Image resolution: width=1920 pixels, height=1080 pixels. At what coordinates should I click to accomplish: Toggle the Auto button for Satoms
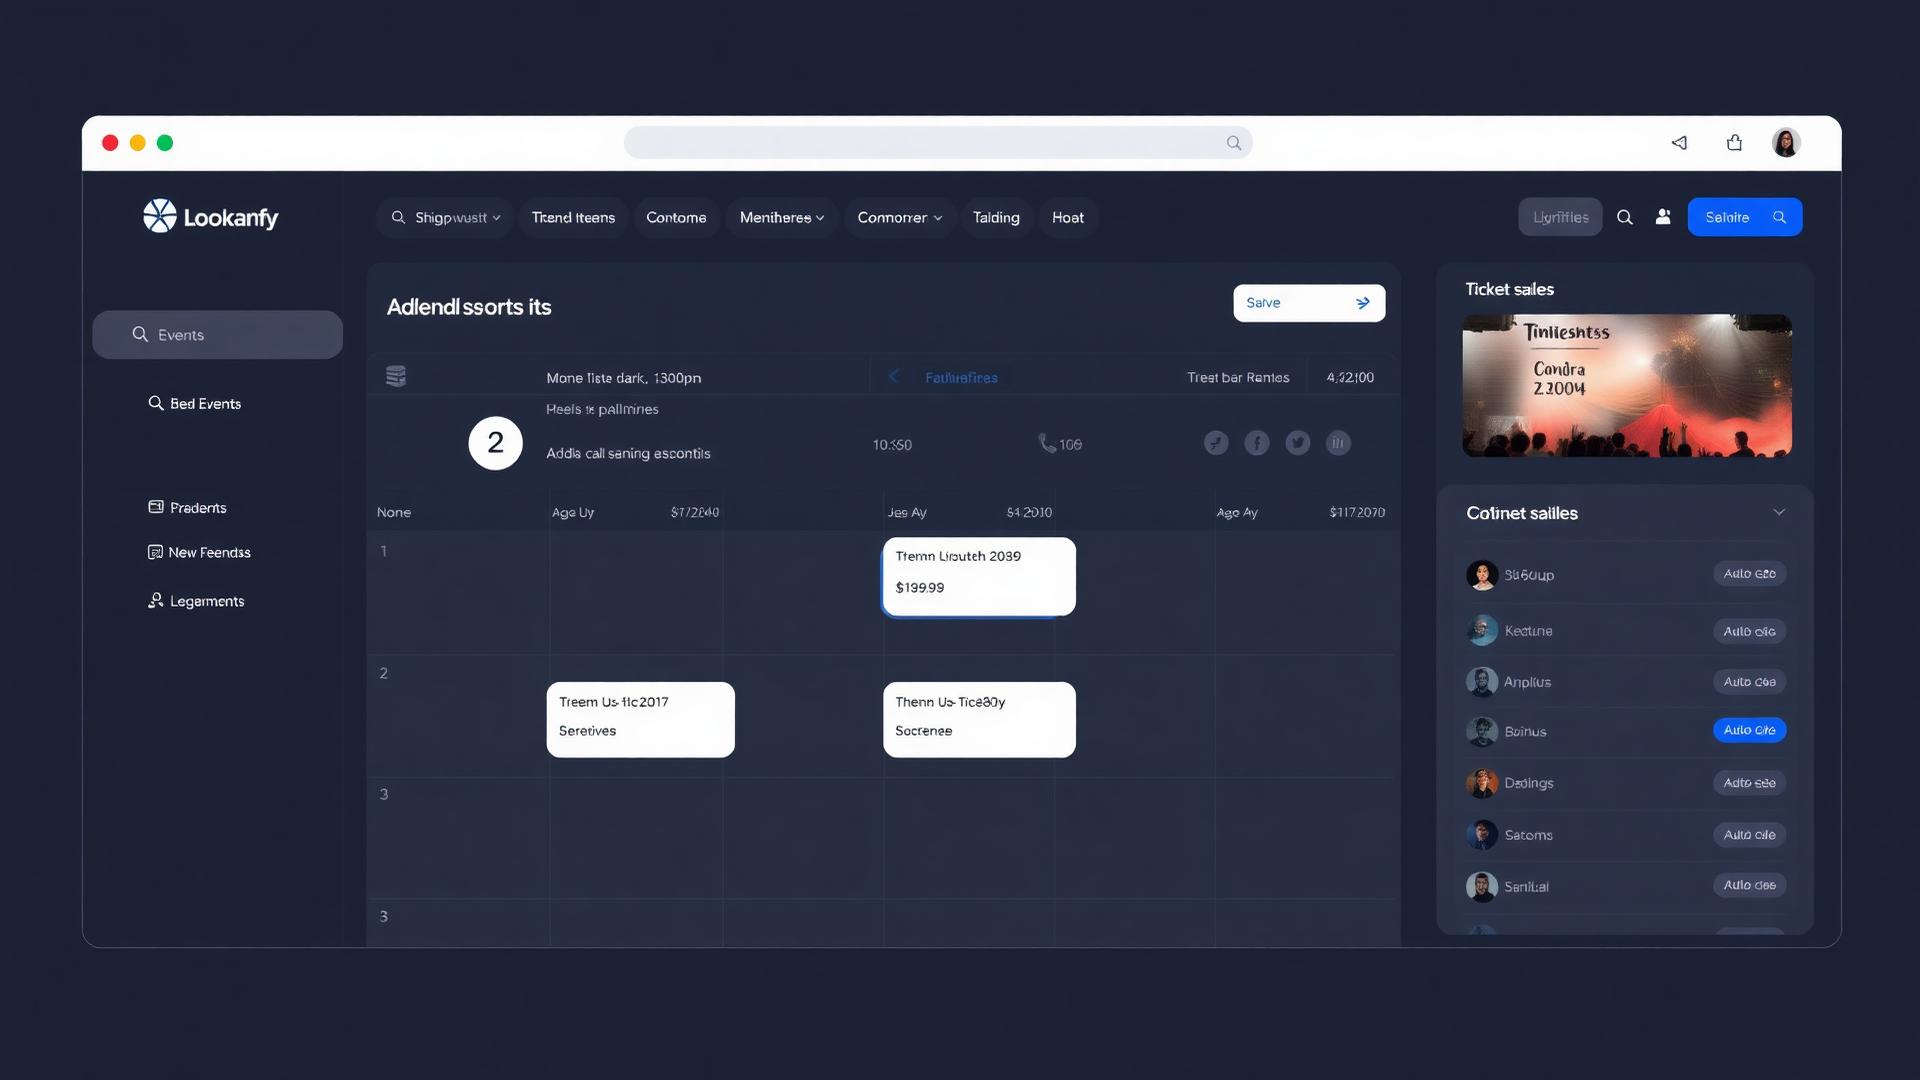coord(1749,835)
